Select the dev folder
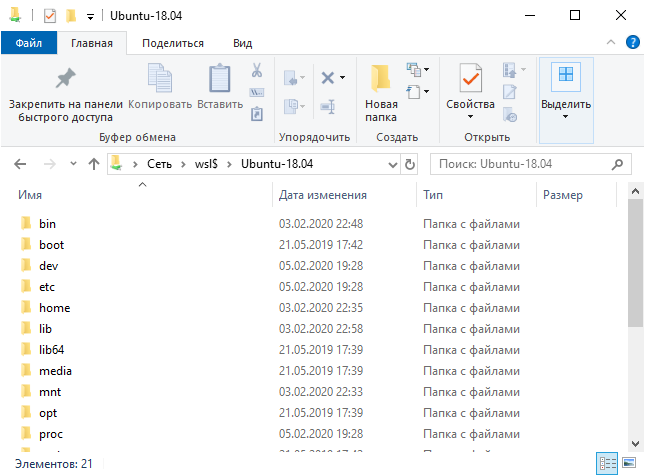This screenshot has width=645, height=476. pos(49,266)
